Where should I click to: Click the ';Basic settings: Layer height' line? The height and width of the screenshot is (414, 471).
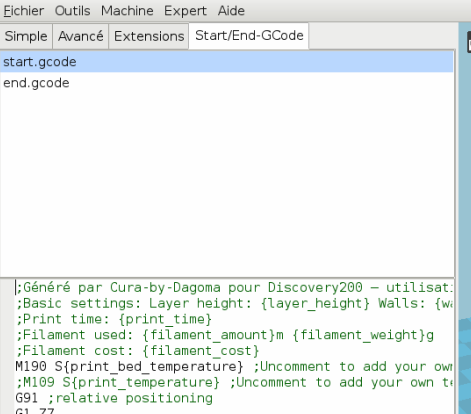[x=234, y=303]
